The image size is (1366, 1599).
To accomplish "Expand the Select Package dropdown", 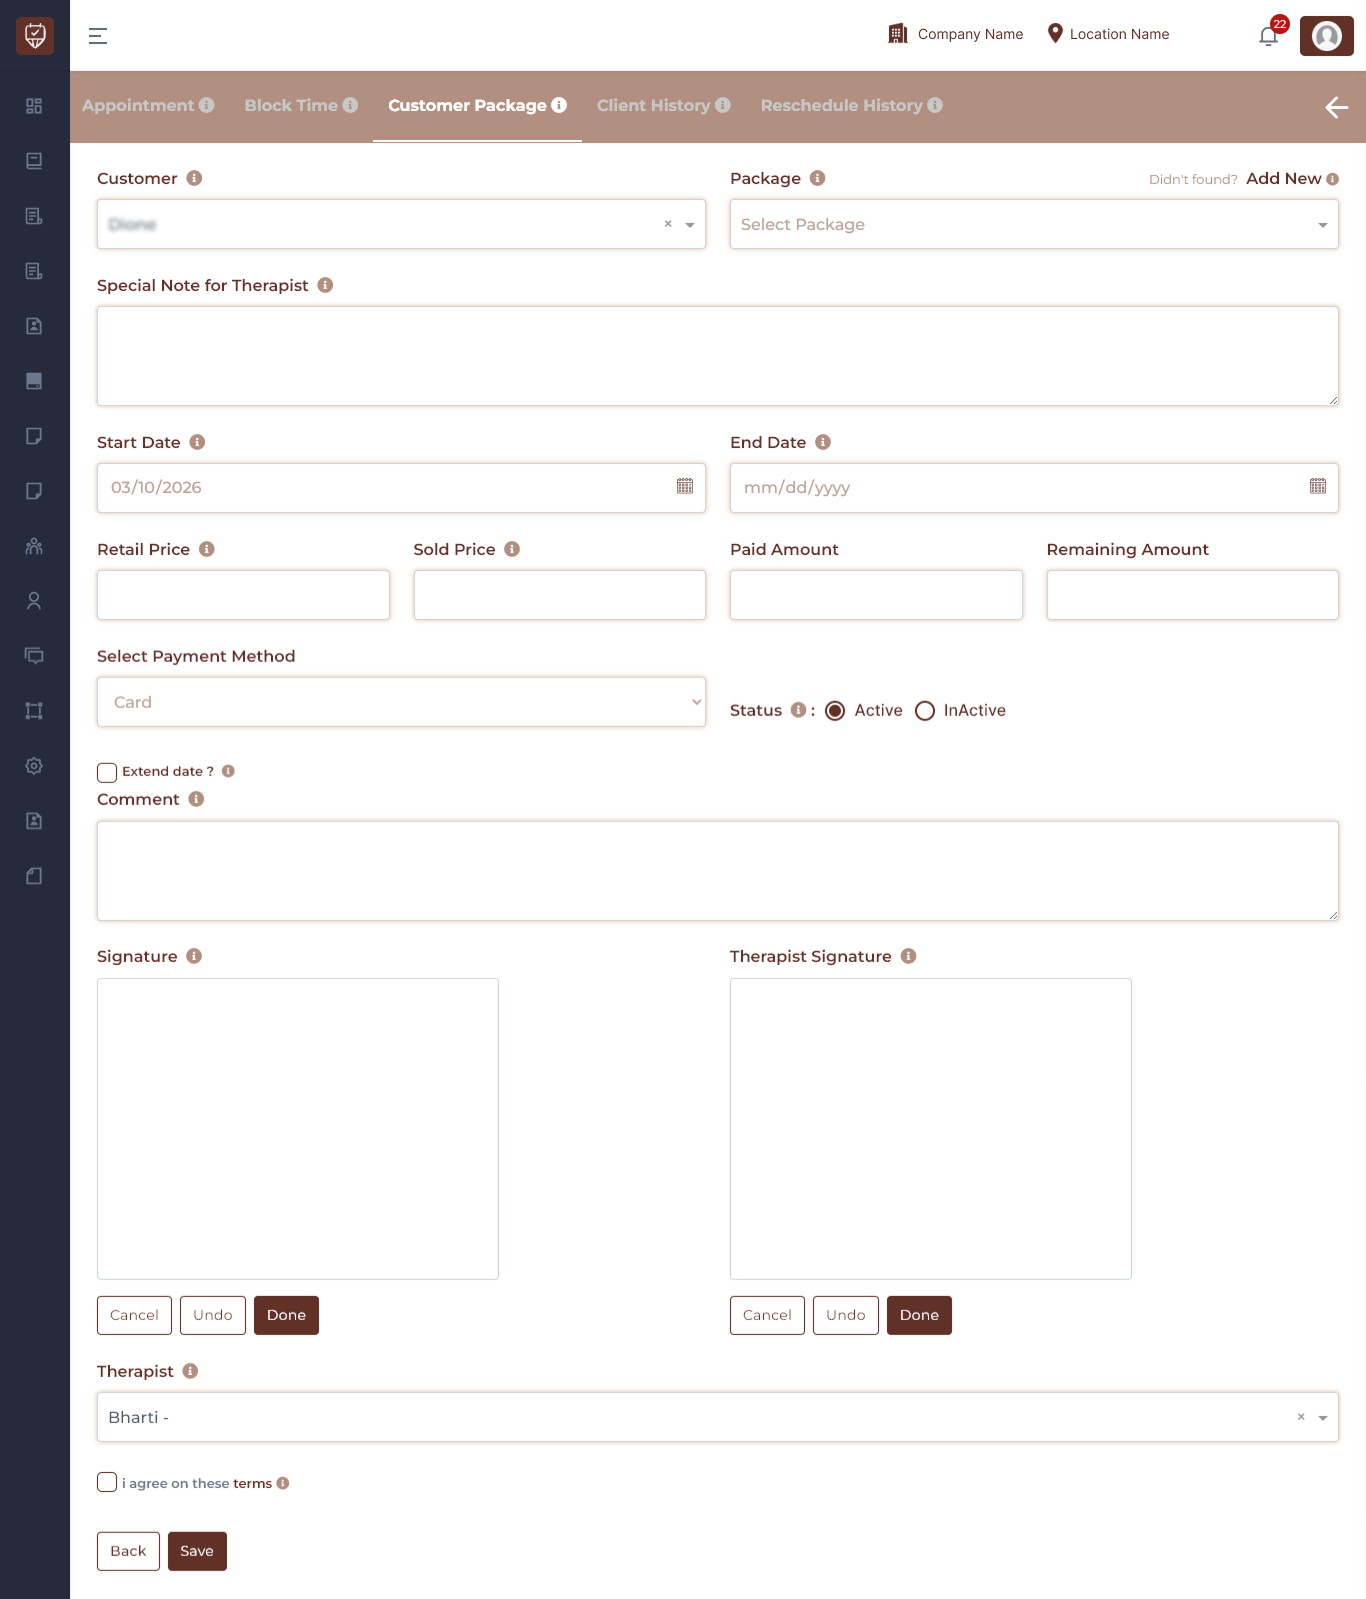I will [1033, 225].
